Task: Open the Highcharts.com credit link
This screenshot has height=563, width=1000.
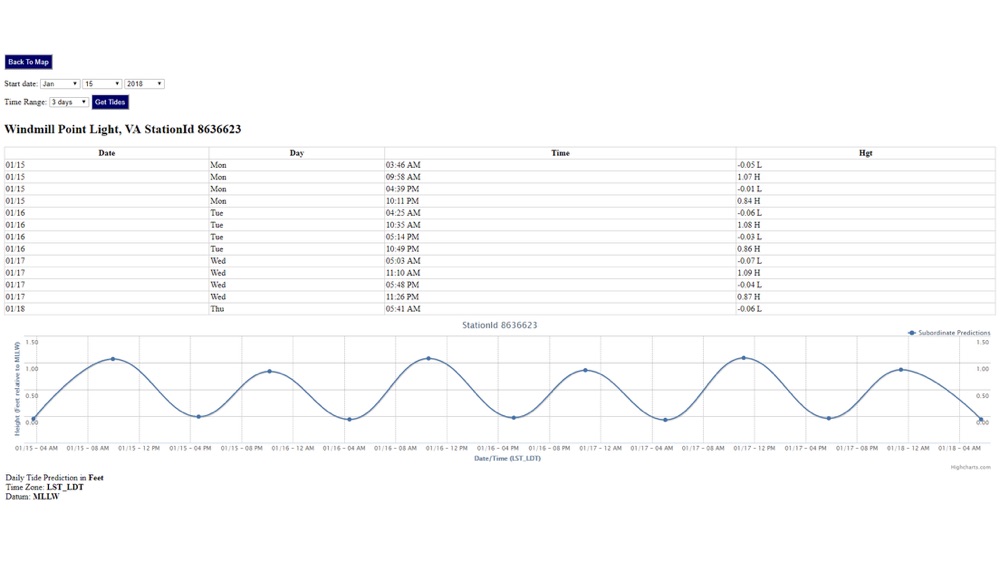Action: click(970, 467)
